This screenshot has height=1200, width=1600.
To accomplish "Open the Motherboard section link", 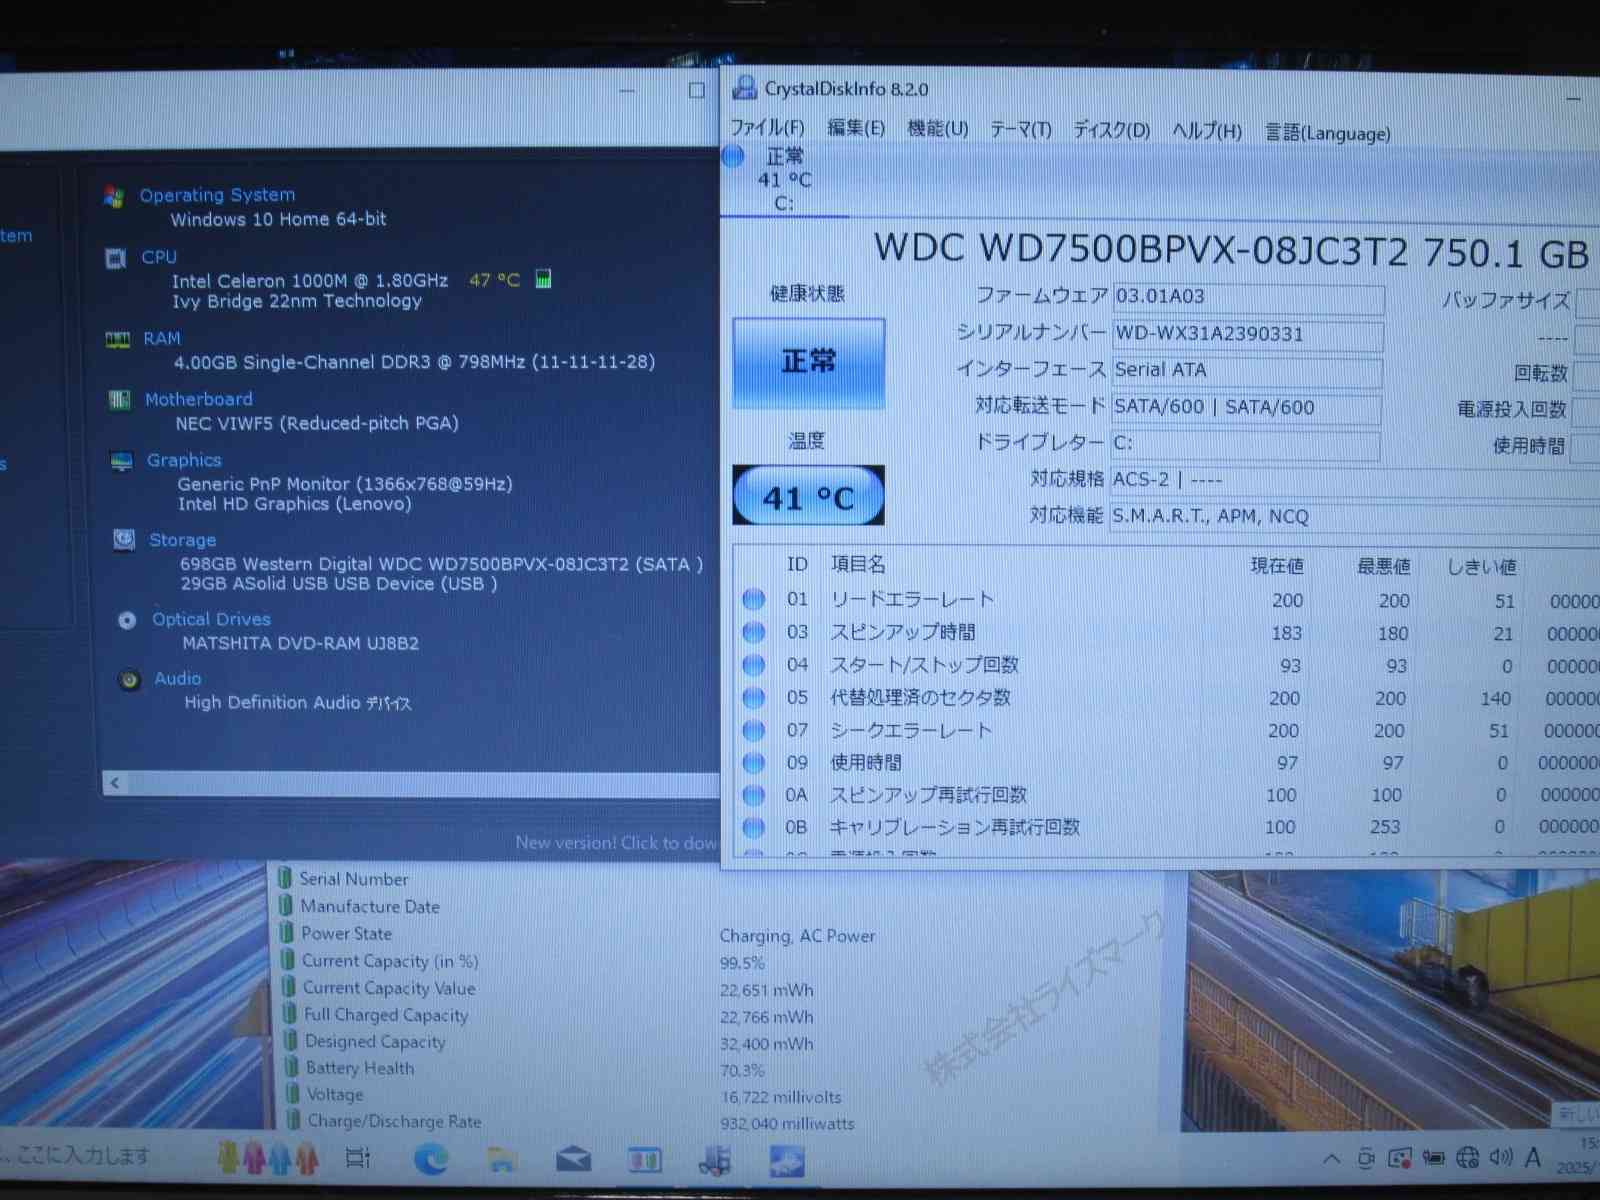I will click(x=198, y=399).
